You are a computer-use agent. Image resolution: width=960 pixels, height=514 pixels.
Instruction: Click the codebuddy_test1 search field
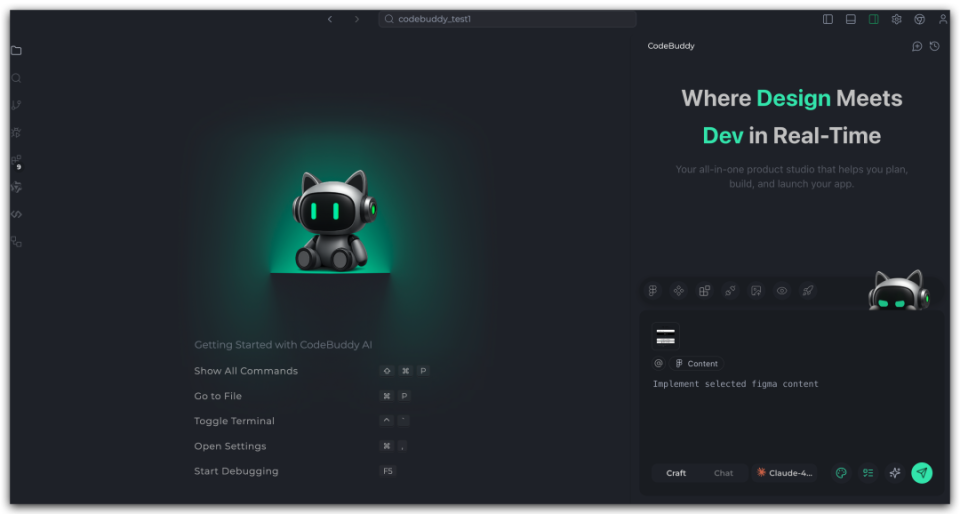[x=507, y=19]
